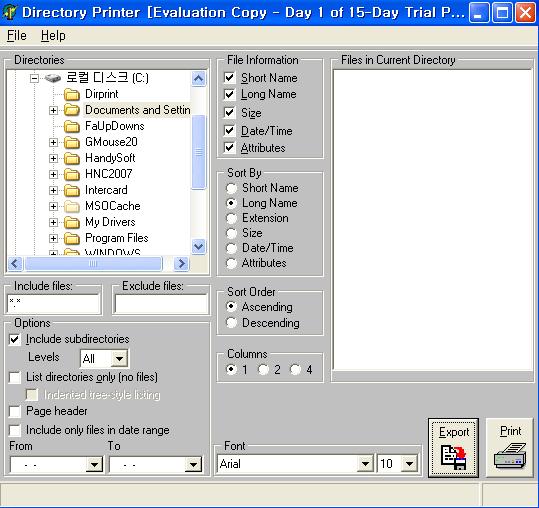539x508 pixels.
Task: Sort by Short Name radio button
Action: 231,188
